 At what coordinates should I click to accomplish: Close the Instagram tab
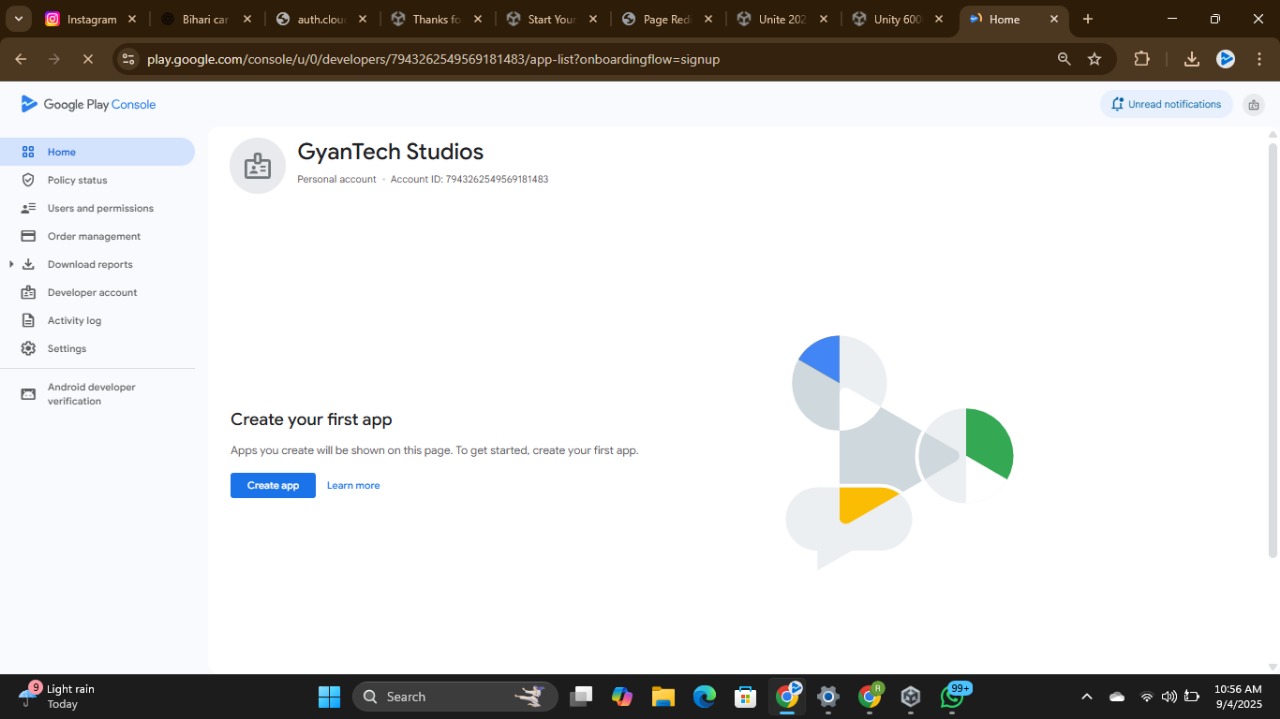tap(132, 19)
